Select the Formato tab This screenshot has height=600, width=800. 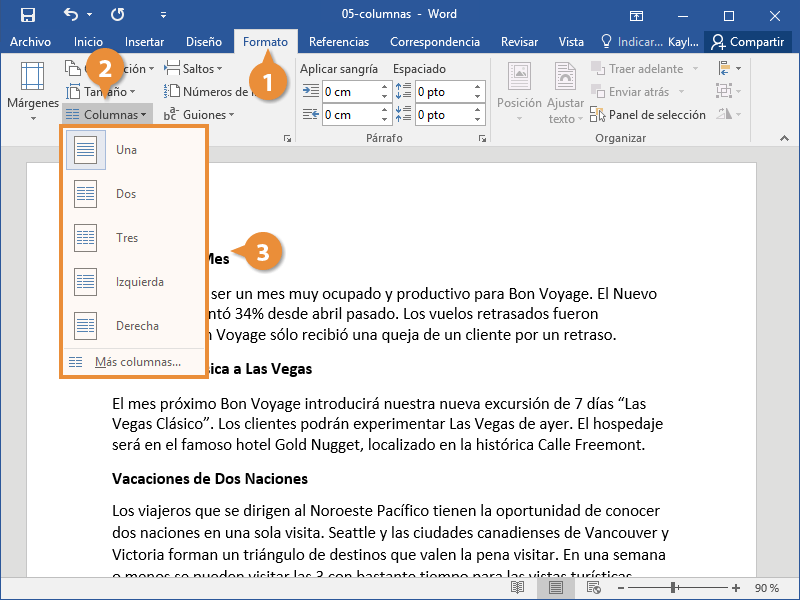pyautogui.click(x=265, y=42)
